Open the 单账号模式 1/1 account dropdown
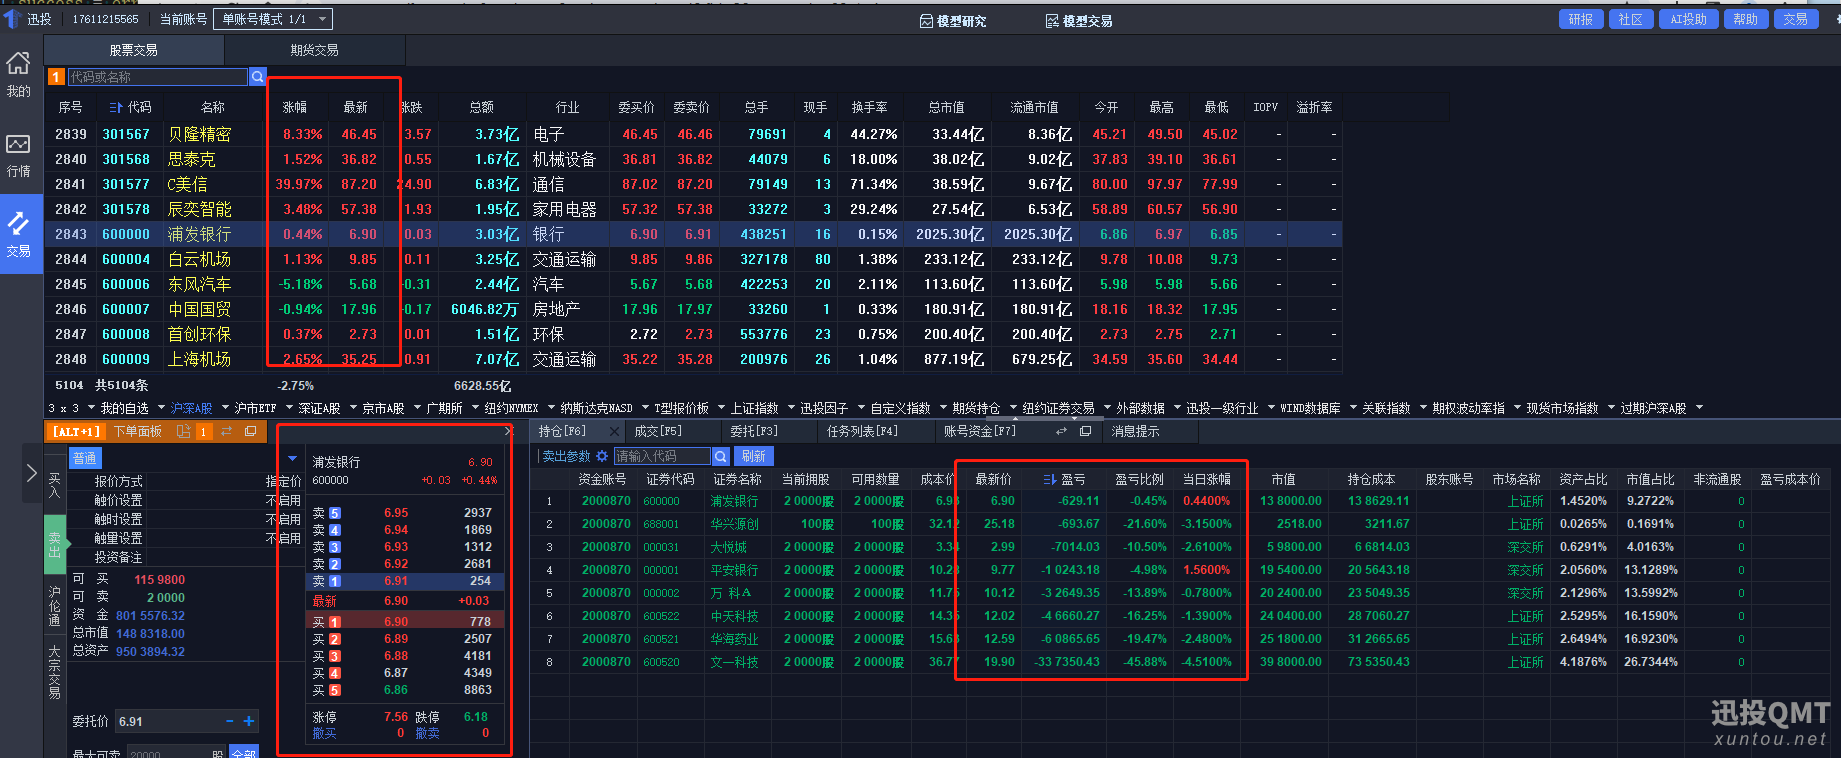The image size is (1841, 758). click(273, 19)
